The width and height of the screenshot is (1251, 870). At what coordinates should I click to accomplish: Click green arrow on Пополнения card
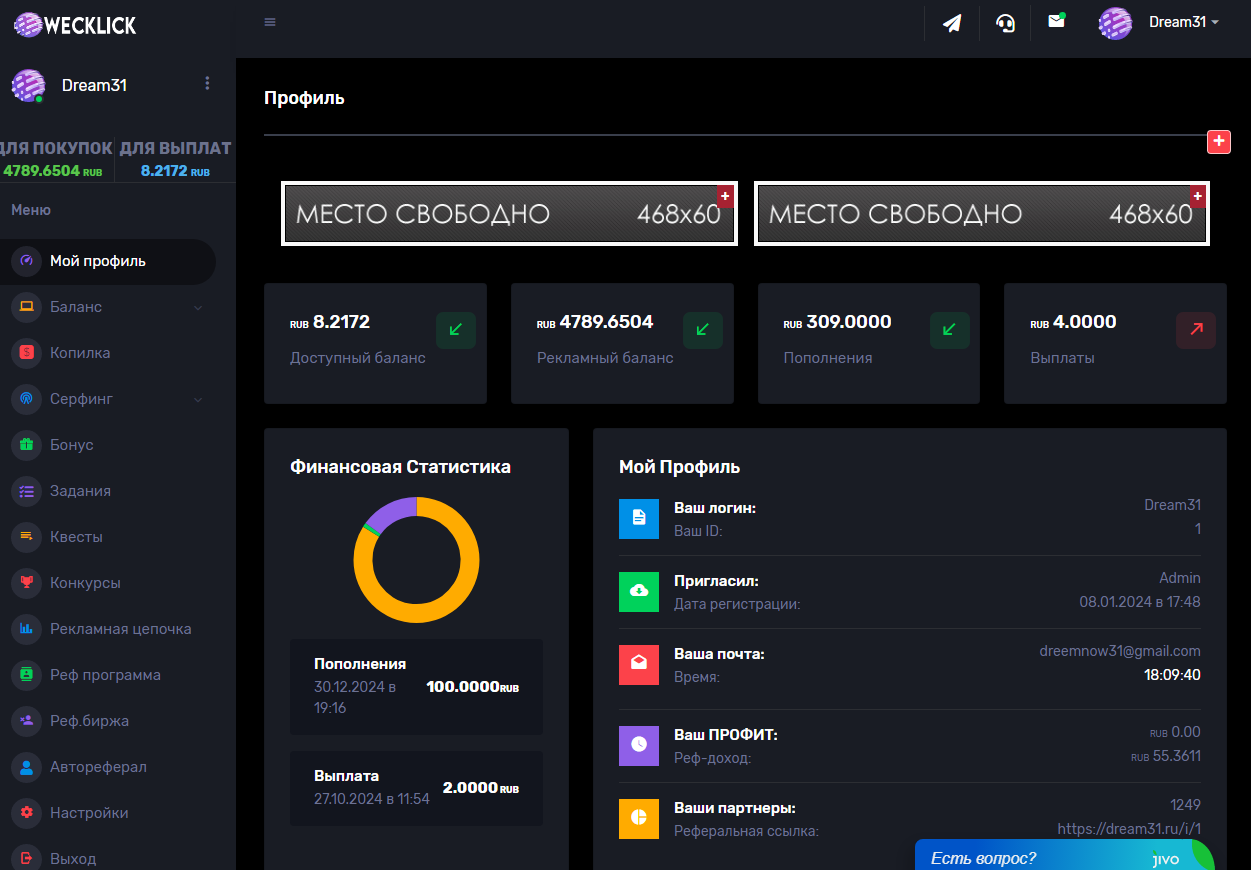[x=949, y=329]
